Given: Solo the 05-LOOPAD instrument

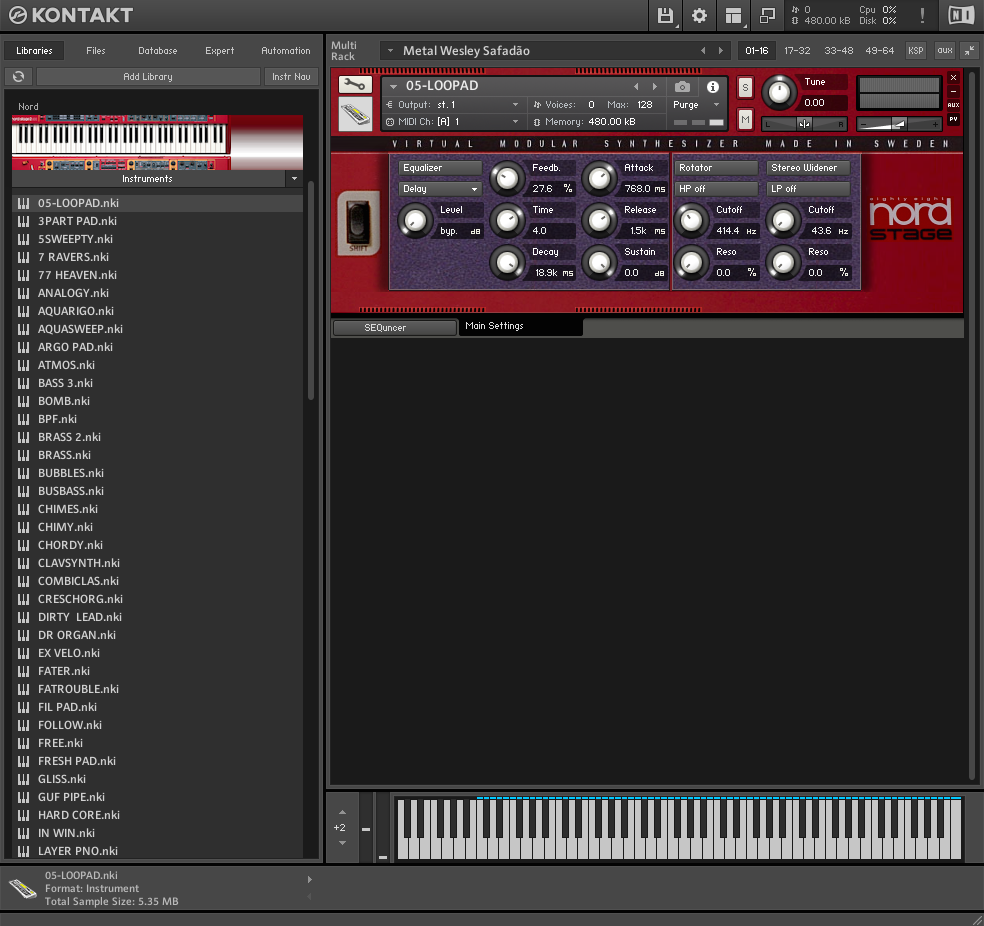Looking at the screenshot, I should 745,87.
